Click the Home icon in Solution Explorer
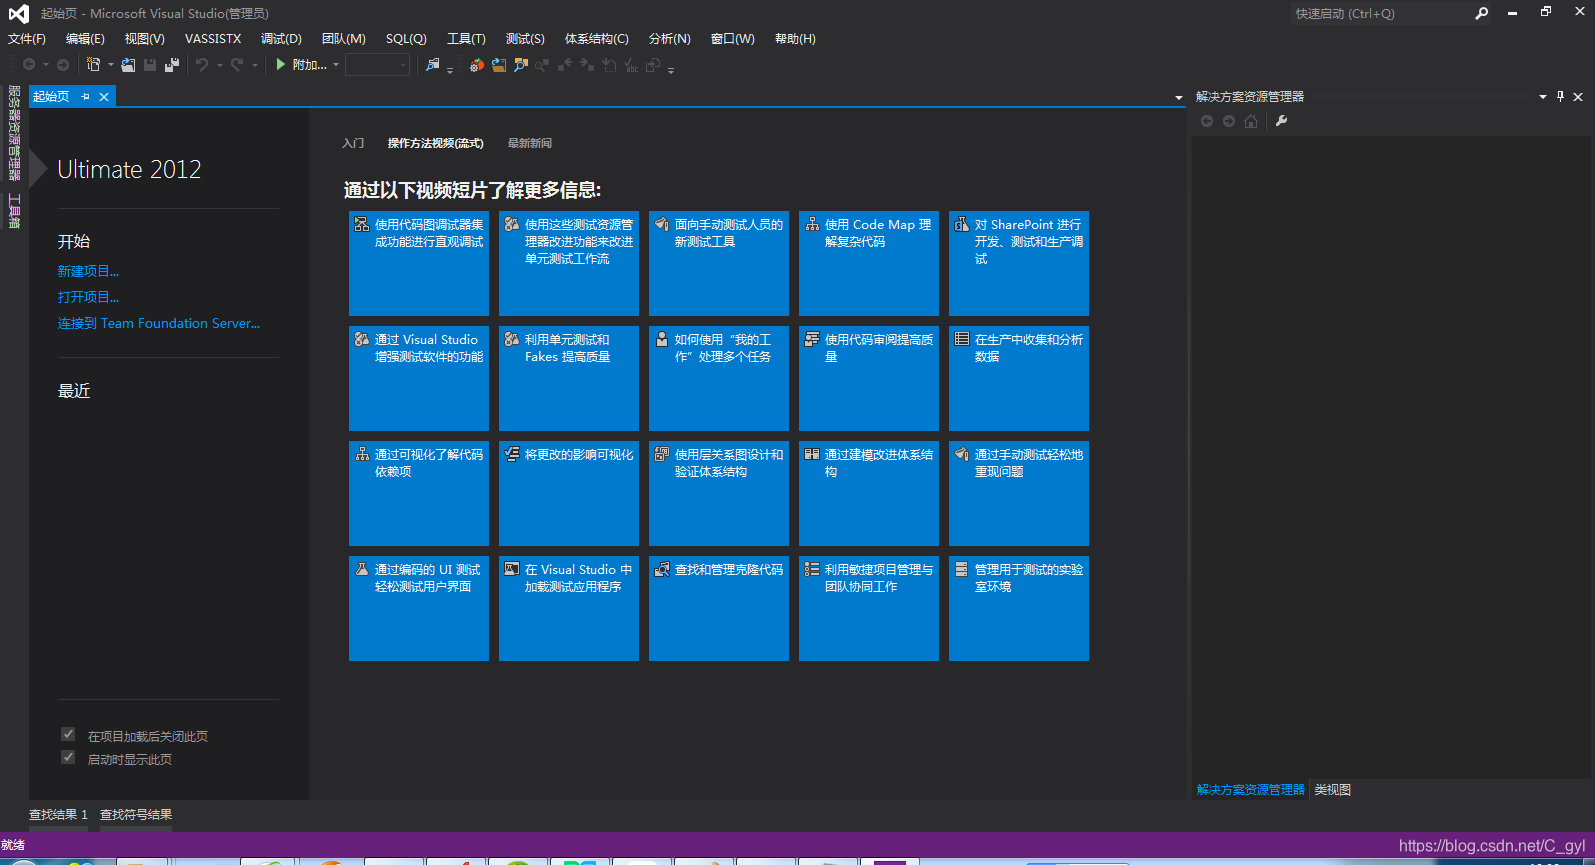Screen dimensions: 1595x865 click(1251, 121)
